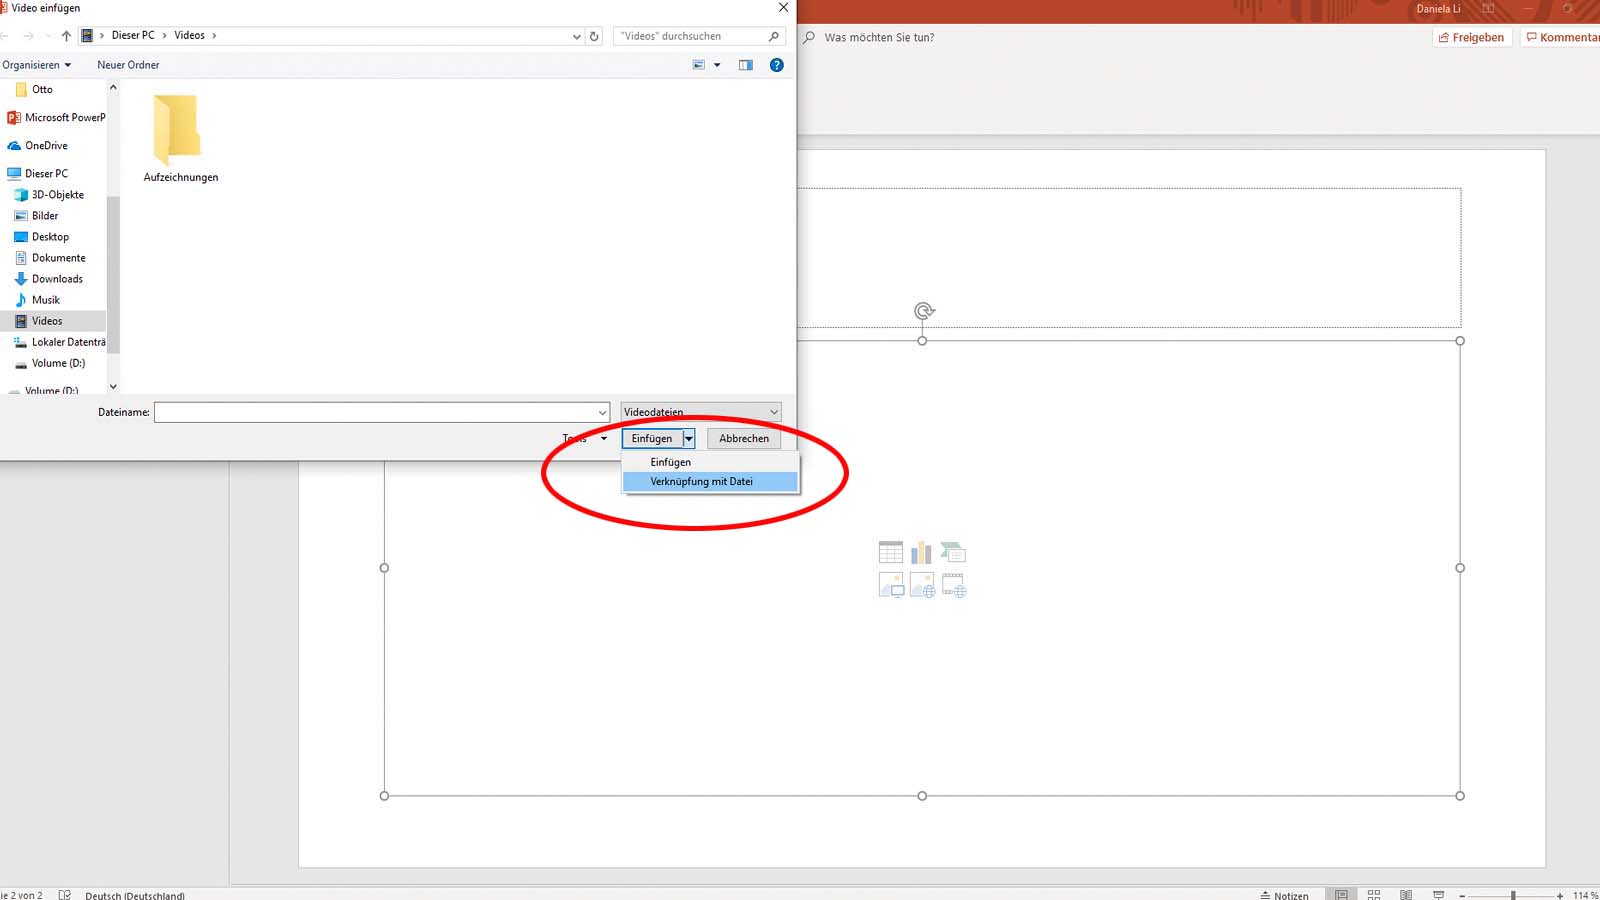Switch to Slide Sorter view

1373,893
